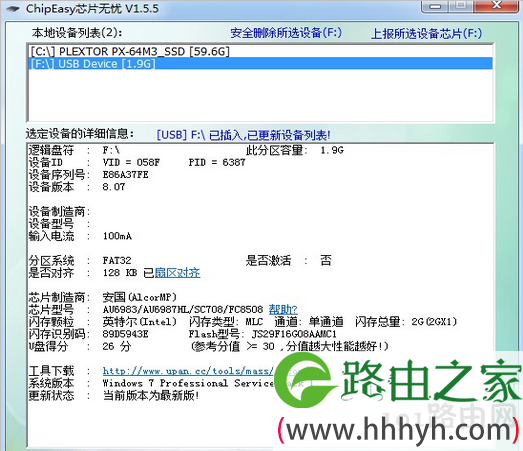The height and width of the screenshot is (451, 523).
Task: Open the 扇区对齐 link
Action: pos(177,273)
